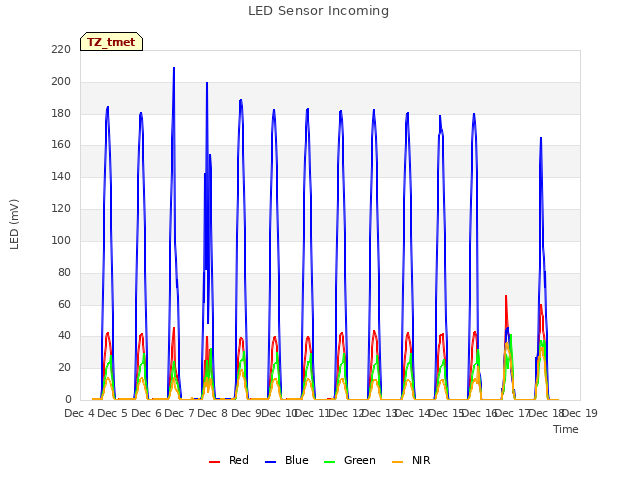Click the 0 y-axis tick value
640x480 pixels.
[x=68, y=400]
